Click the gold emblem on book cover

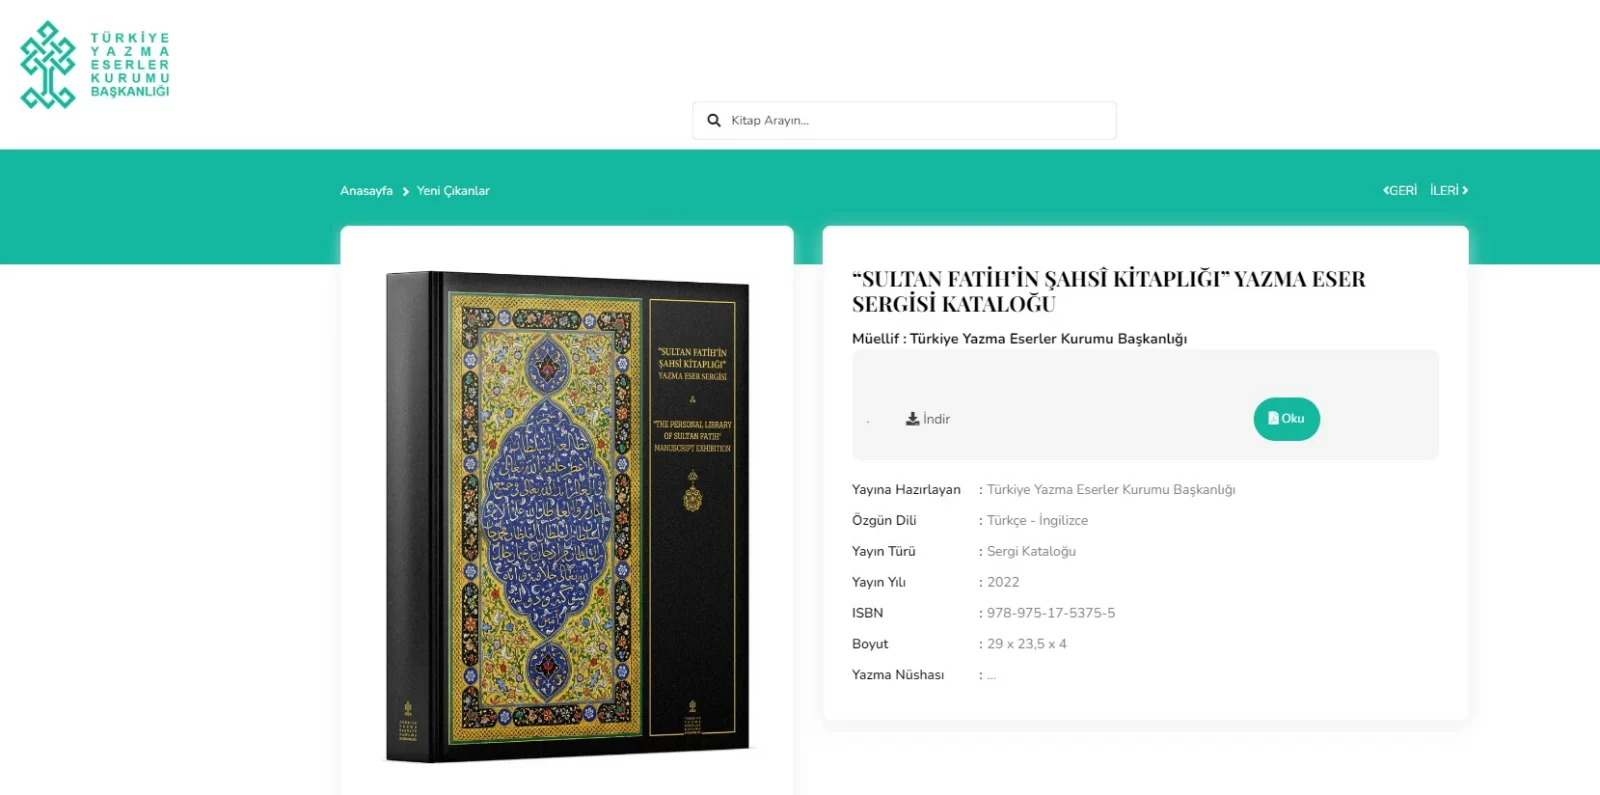pos(692,492)
